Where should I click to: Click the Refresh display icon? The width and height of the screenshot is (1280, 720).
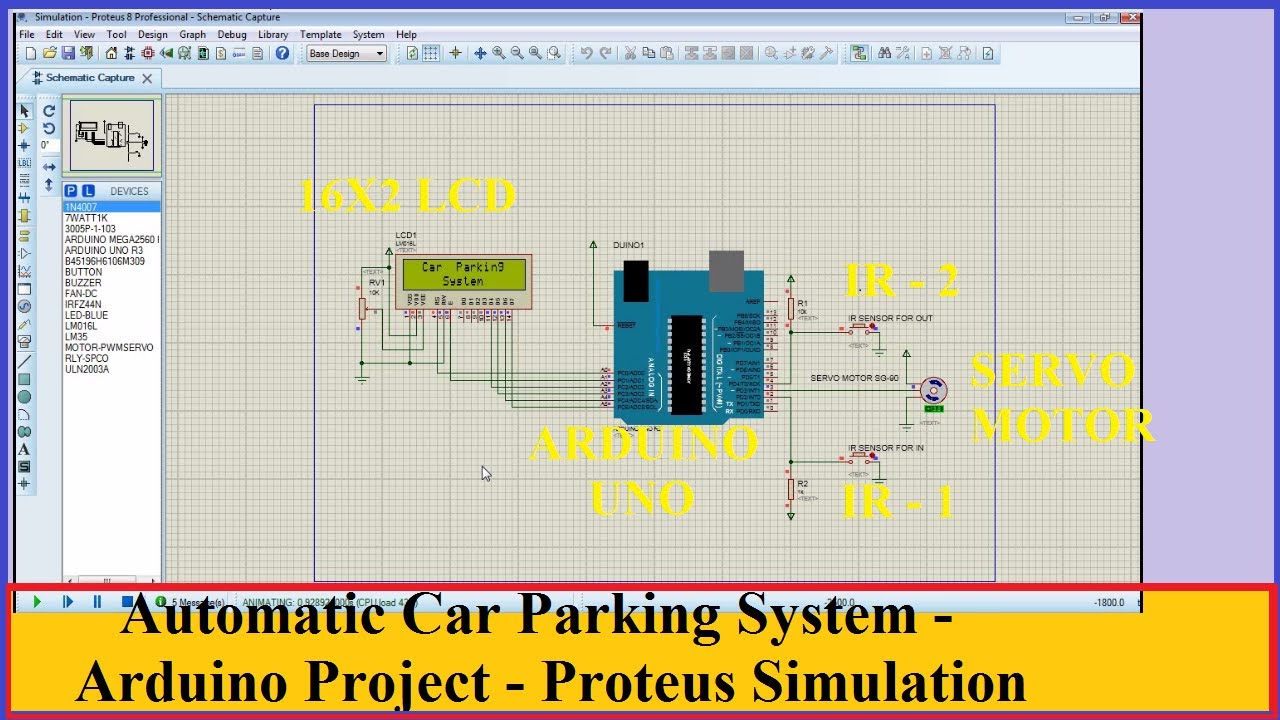[x=412, y=53]
